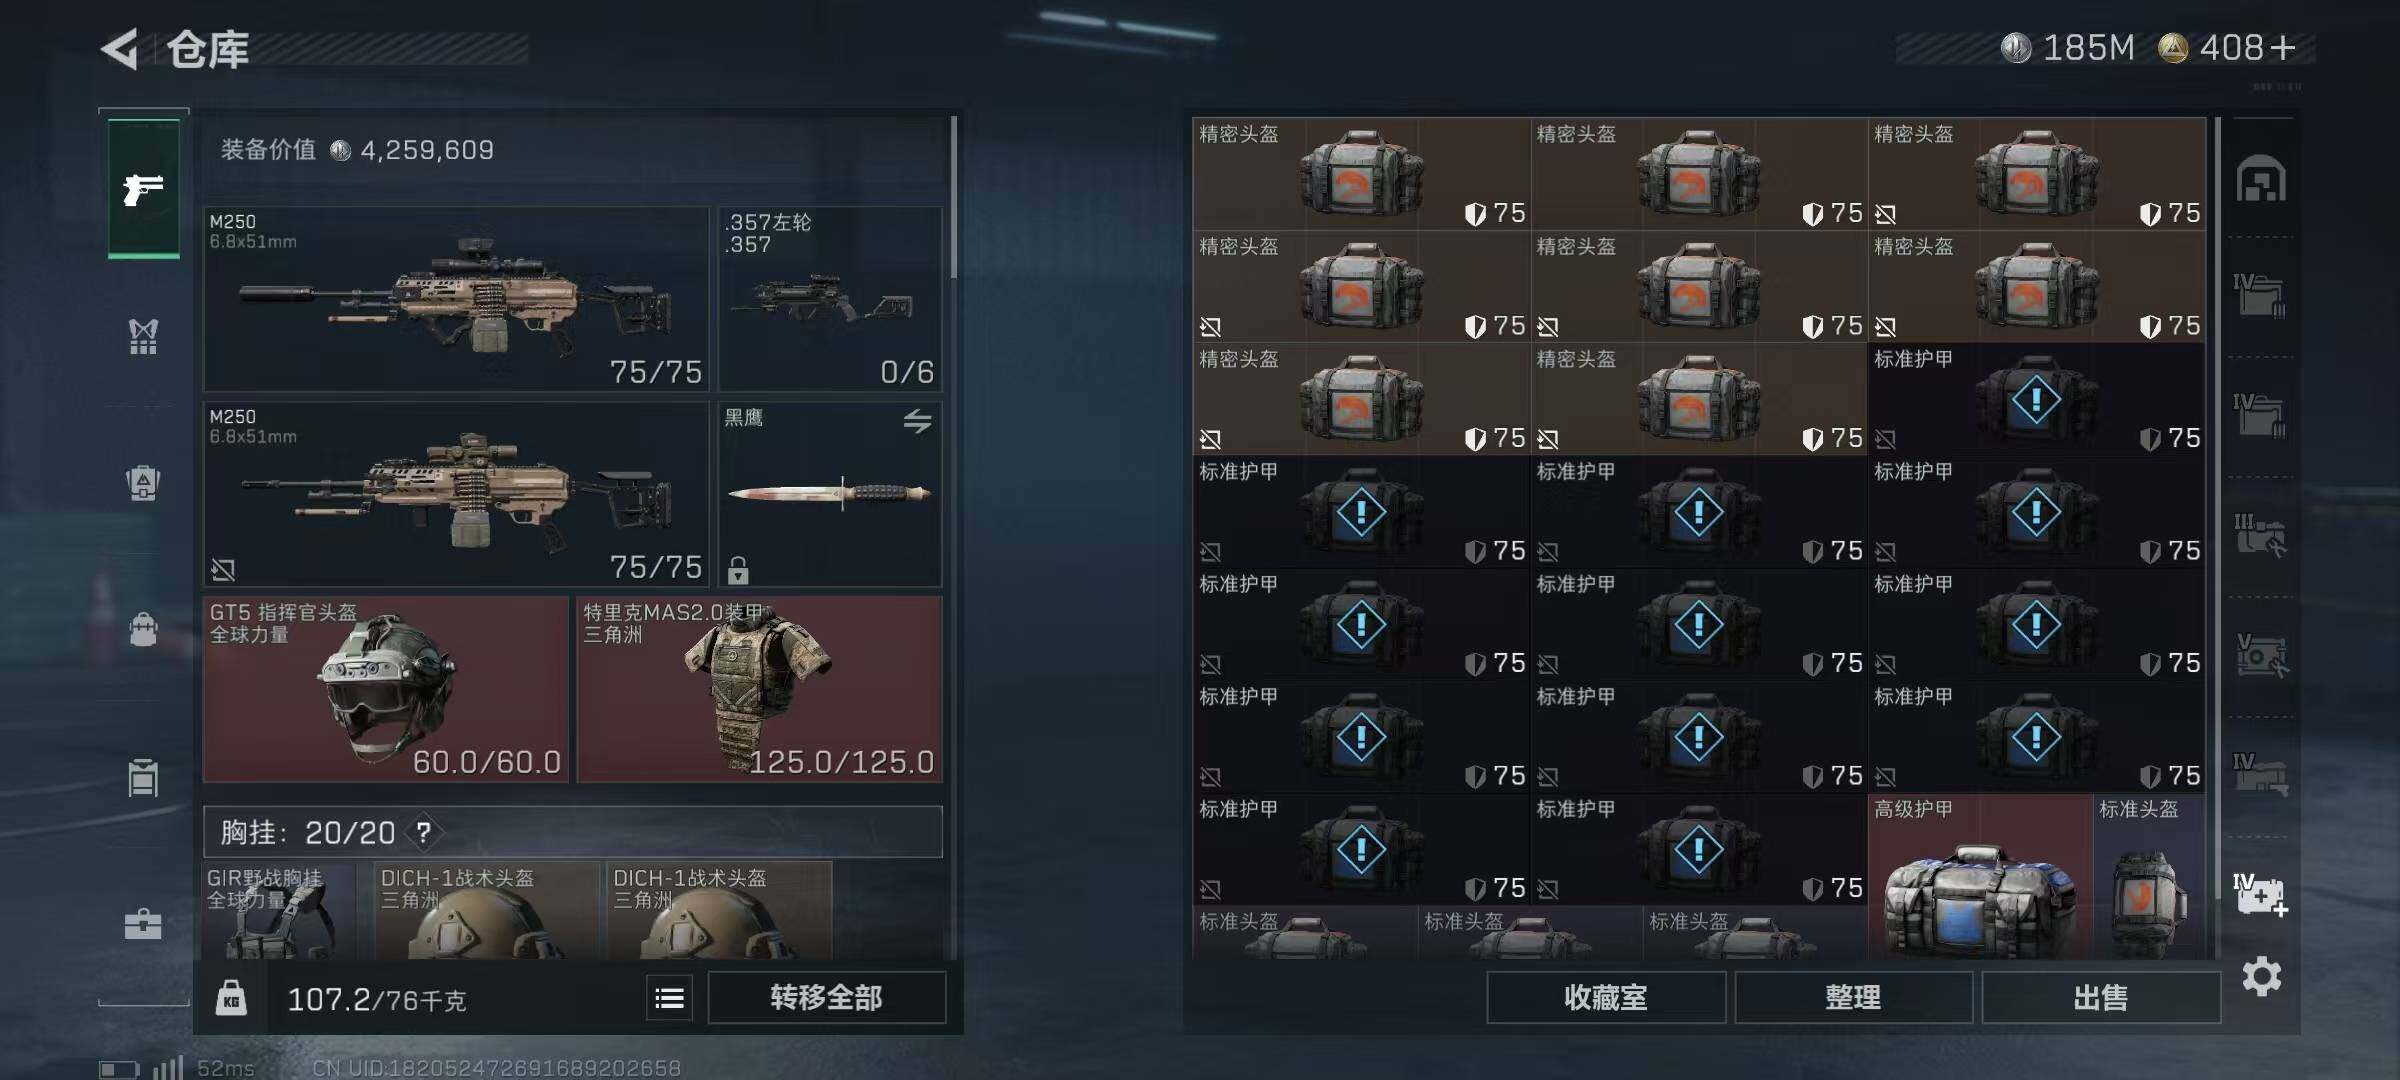Screen dimensions: 2400x1080
Task: Open the warehouse settings gear icon
Action: (2261, 976)
